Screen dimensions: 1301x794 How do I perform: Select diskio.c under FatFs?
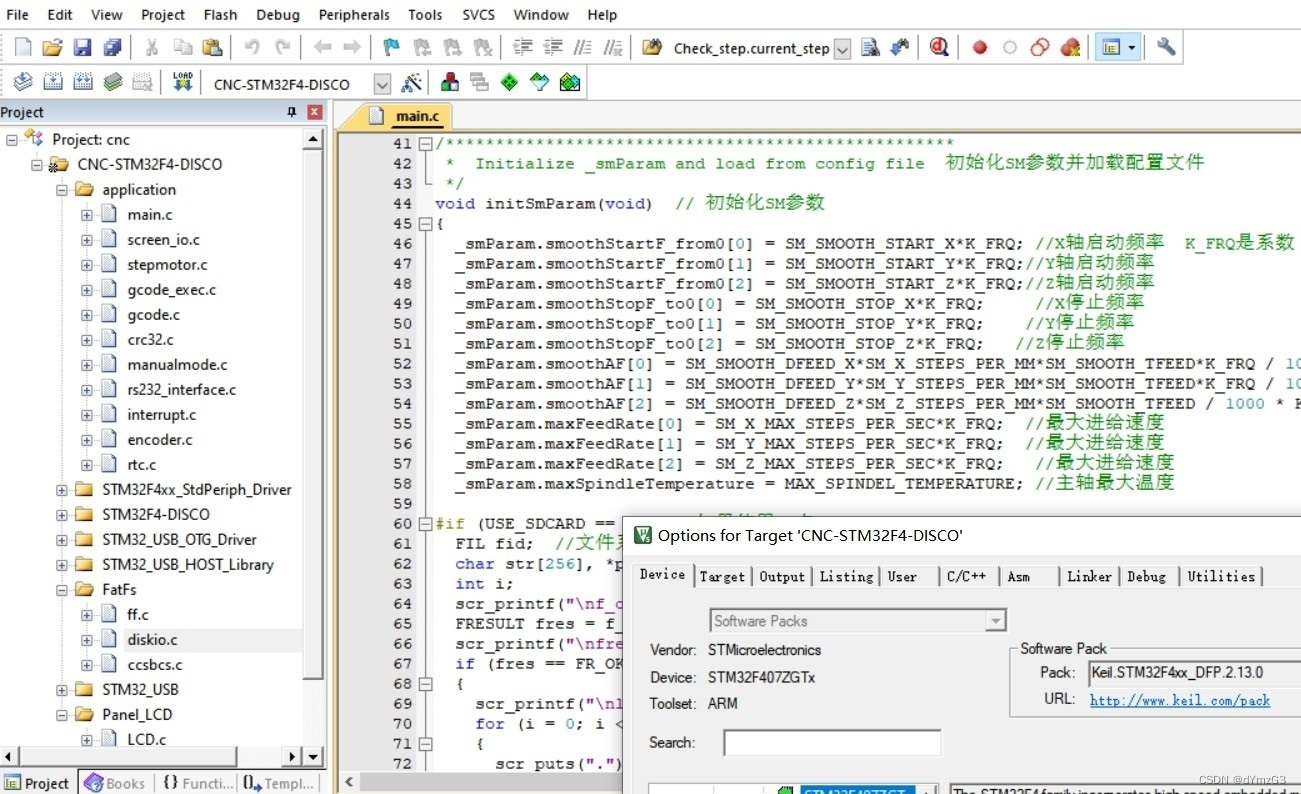[x=152, y=639]
